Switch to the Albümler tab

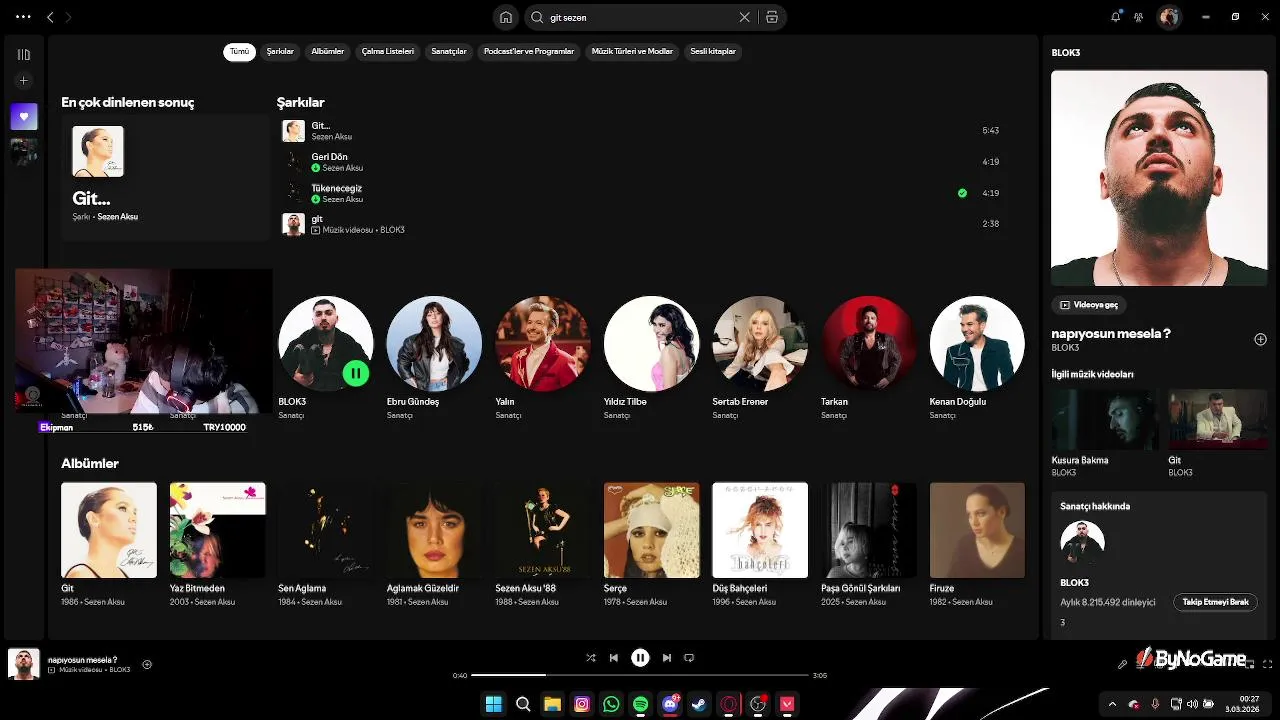pyautogui.click(x=328, y=52)
